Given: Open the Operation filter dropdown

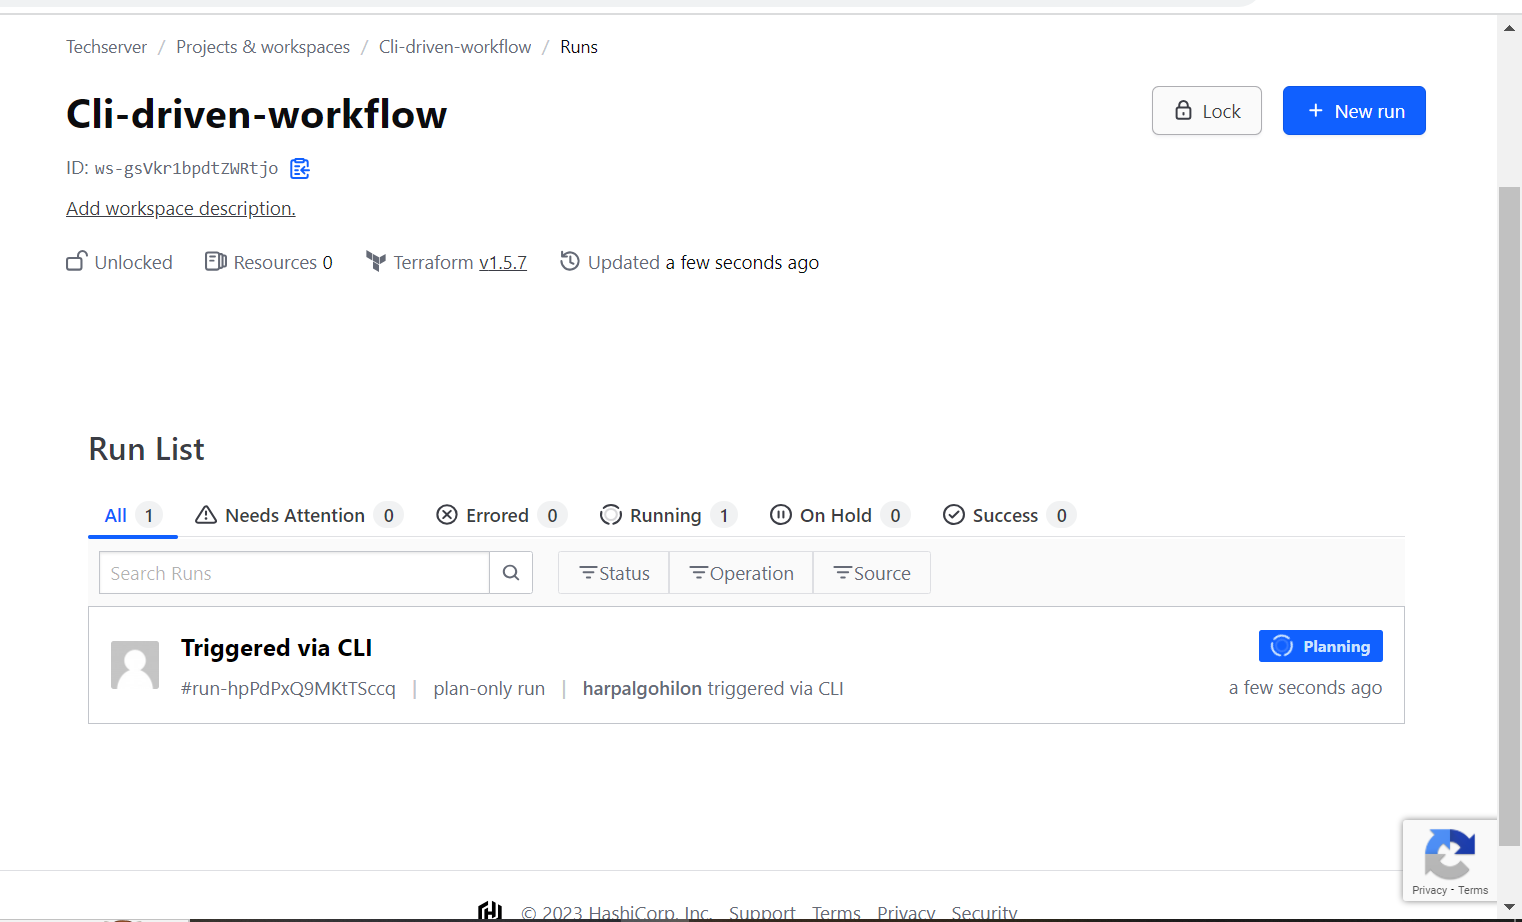Looking at the screenshot, I should 741,573.
